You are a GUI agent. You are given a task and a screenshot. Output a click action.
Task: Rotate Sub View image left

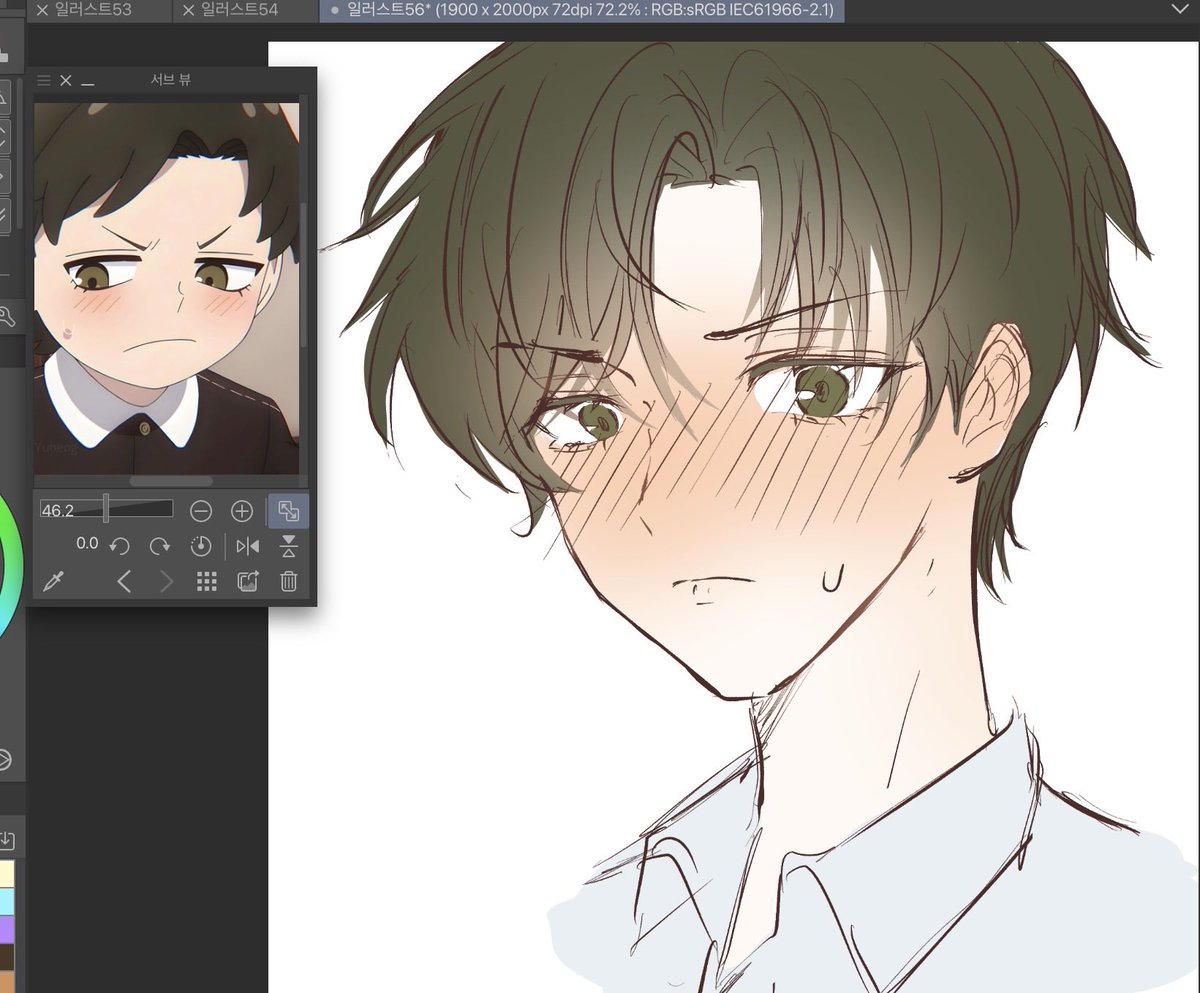pos(119,546)
